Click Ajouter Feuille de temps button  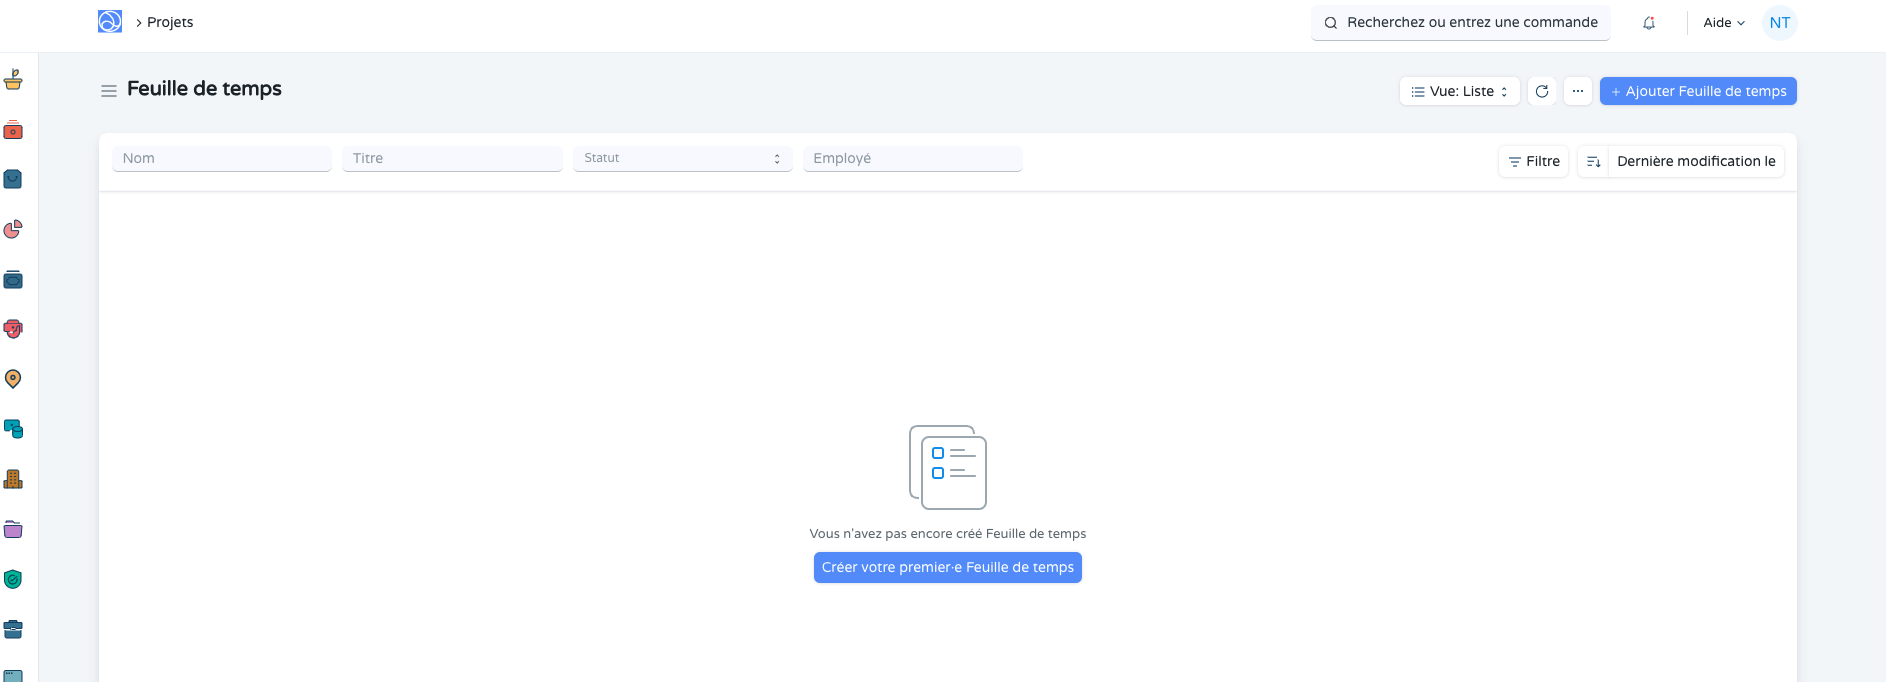click(x=1698, y=91)
